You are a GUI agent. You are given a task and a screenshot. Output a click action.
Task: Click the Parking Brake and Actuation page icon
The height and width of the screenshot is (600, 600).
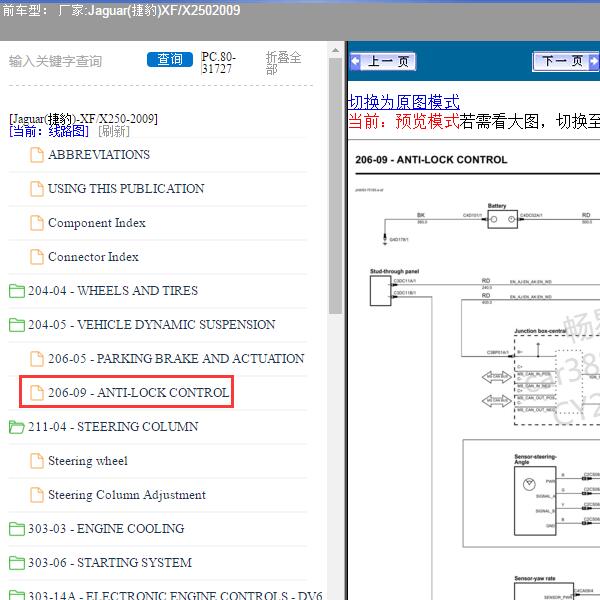point(37,359)
